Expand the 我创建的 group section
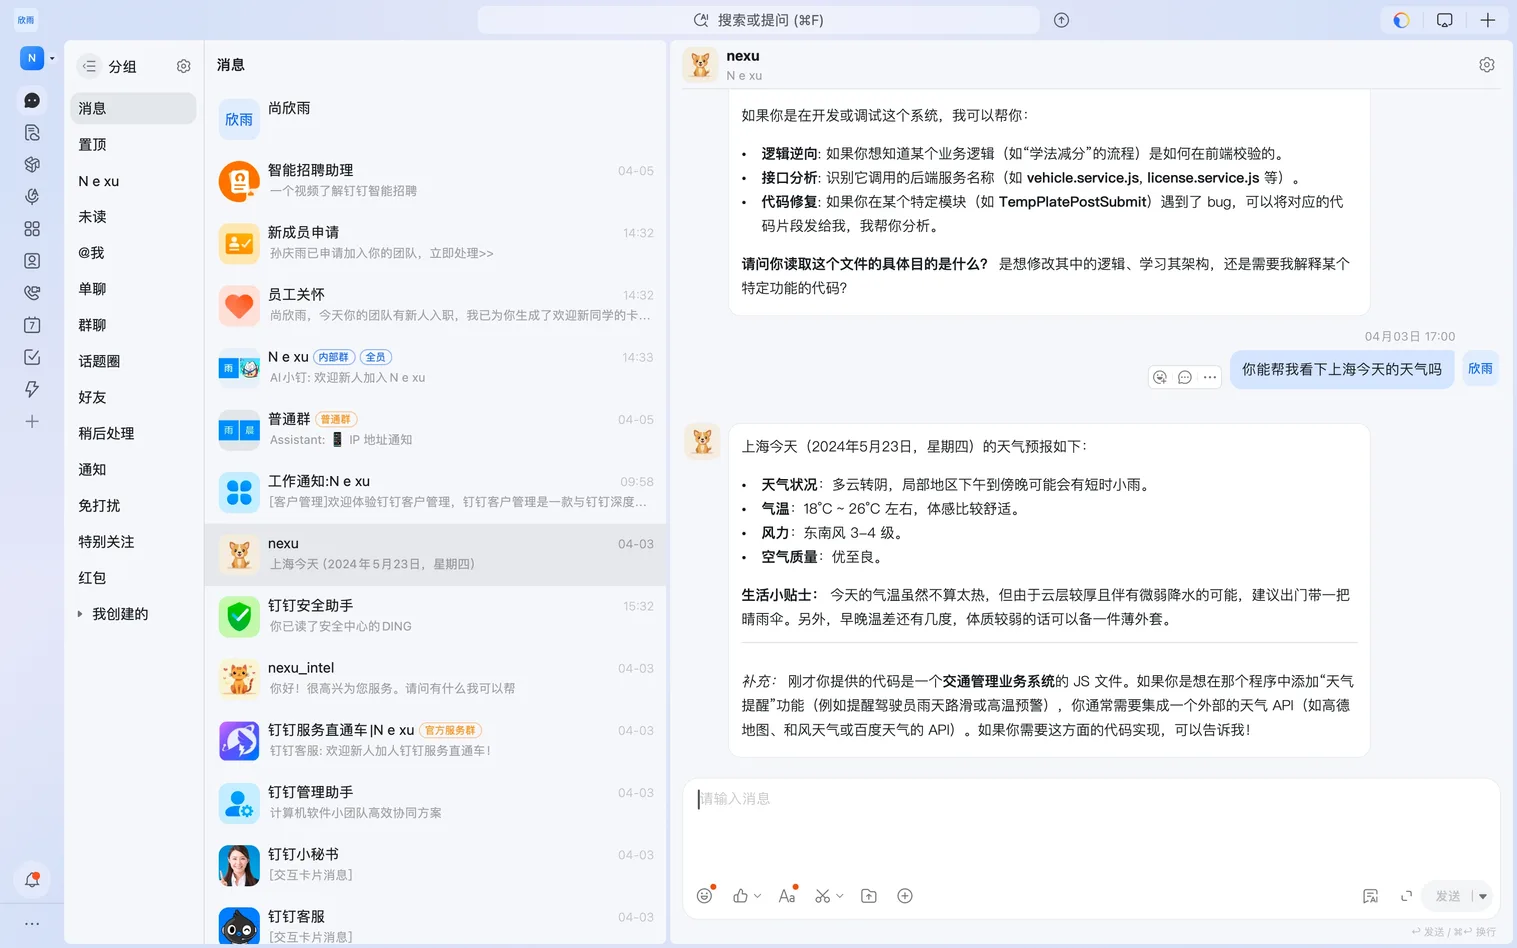Screen dimensions: 1517x948 tap(80, 613)
